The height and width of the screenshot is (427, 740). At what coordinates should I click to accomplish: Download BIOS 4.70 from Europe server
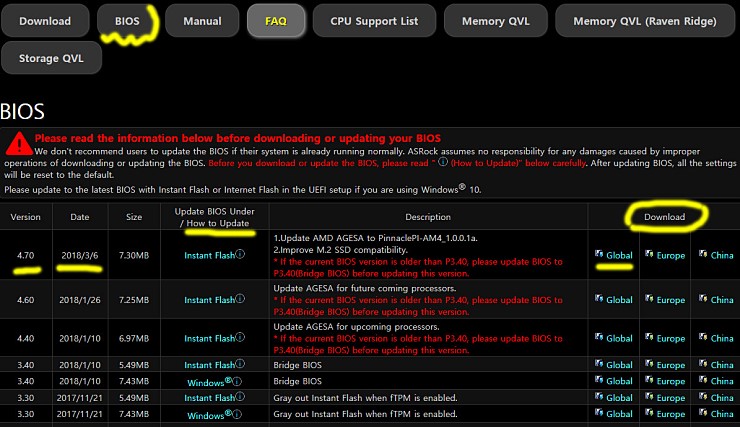(x=671, y=255)
